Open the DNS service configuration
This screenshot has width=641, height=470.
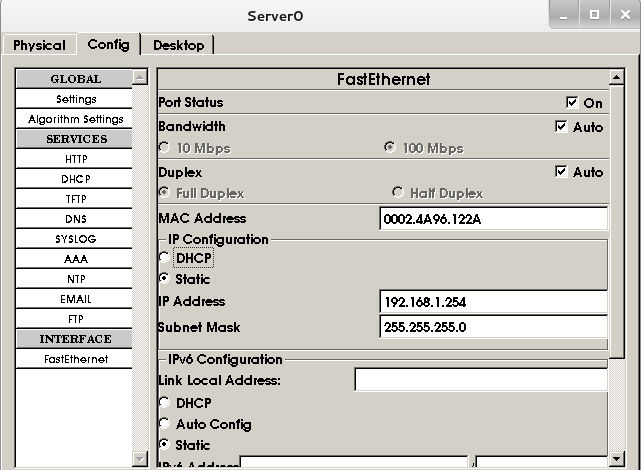click(x=76, y=219)
